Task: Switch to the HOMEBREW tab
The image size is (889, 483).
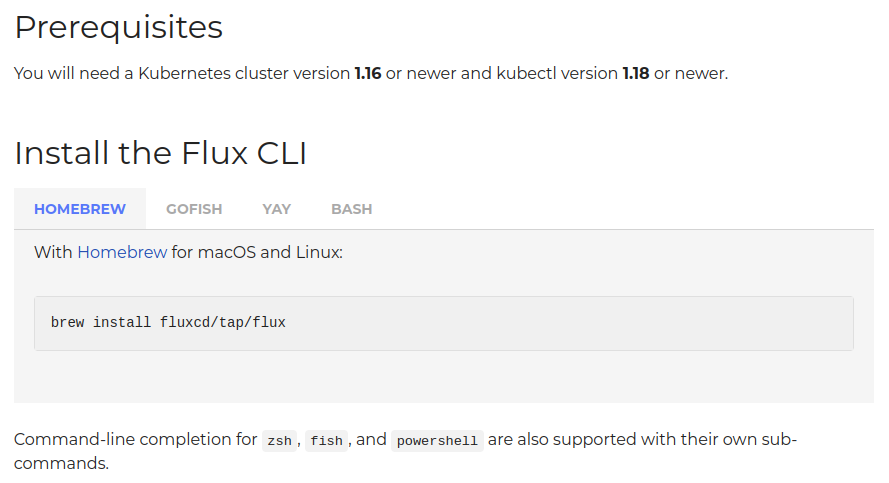Action: click(80, 209)
